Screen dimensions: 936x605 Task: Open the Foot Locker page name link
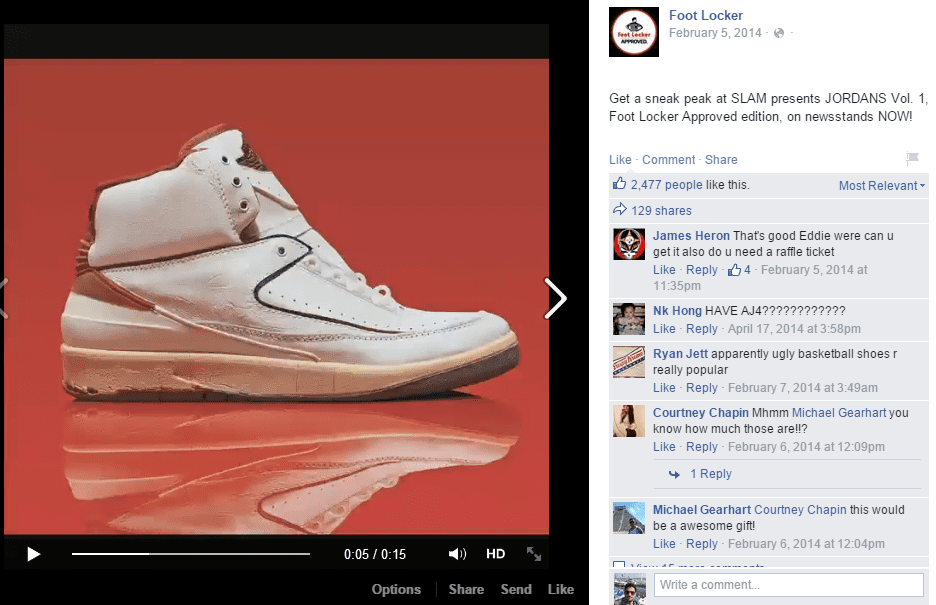tap(706, 16)
